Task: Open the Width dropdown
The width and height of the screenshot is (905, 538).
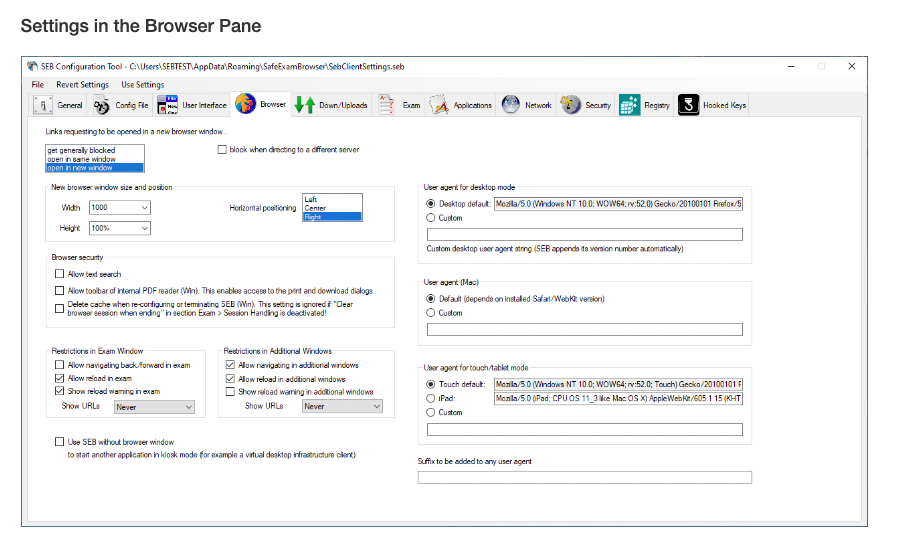Action: pyautogui.click(x=120, y=207)
